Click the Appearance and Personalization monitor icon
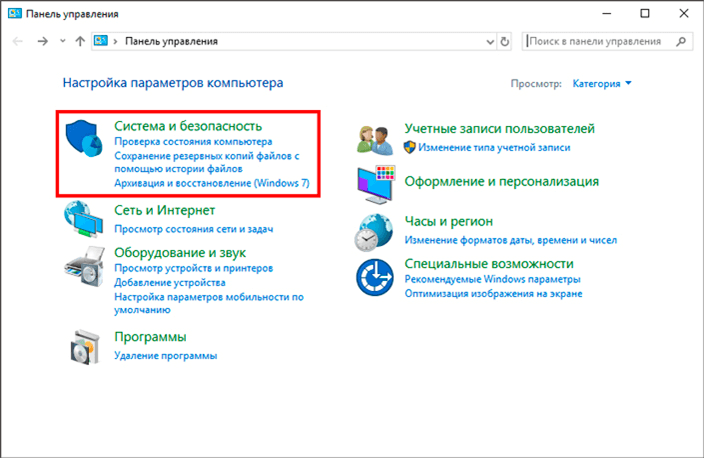The width and height of the screenshot is (704, 458). coord(376,185)
